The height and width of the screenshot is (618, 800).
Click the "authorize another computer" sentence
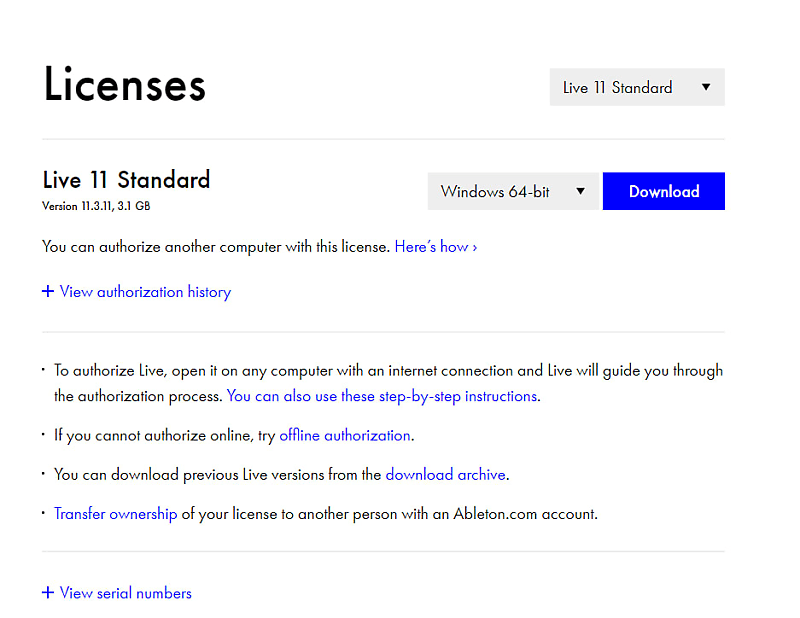pos(215,246)
